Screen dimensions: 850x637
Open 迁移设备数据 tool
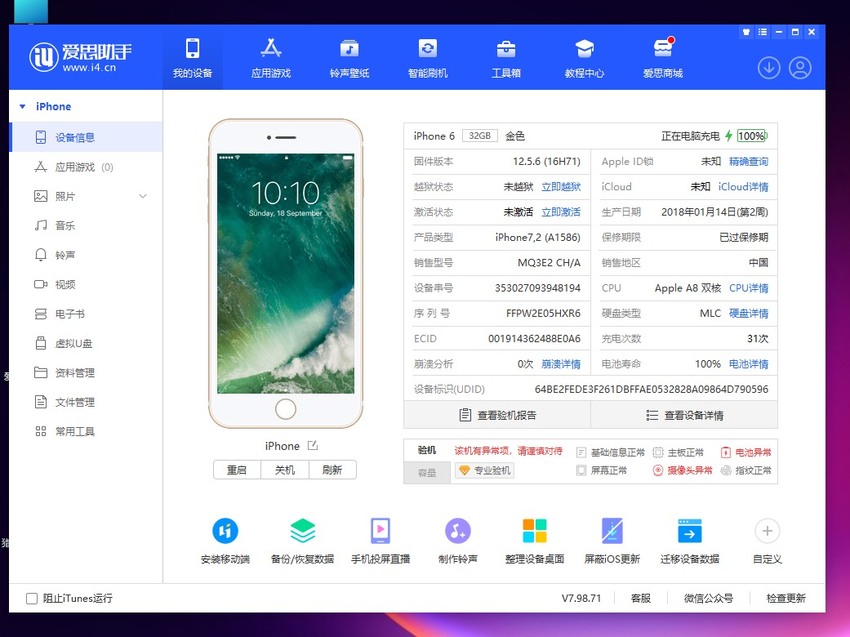point(690,541)
